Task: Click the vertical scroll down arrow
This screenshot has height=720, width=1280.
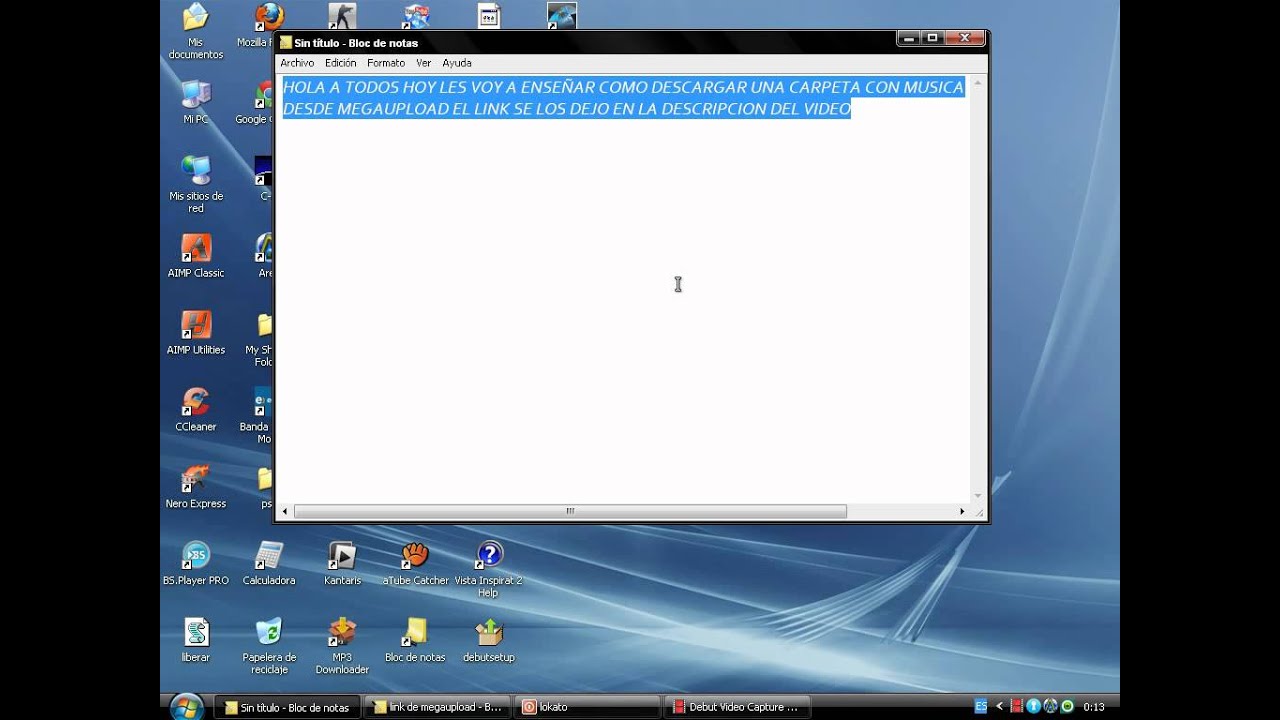Action: (x=978, y=496)
